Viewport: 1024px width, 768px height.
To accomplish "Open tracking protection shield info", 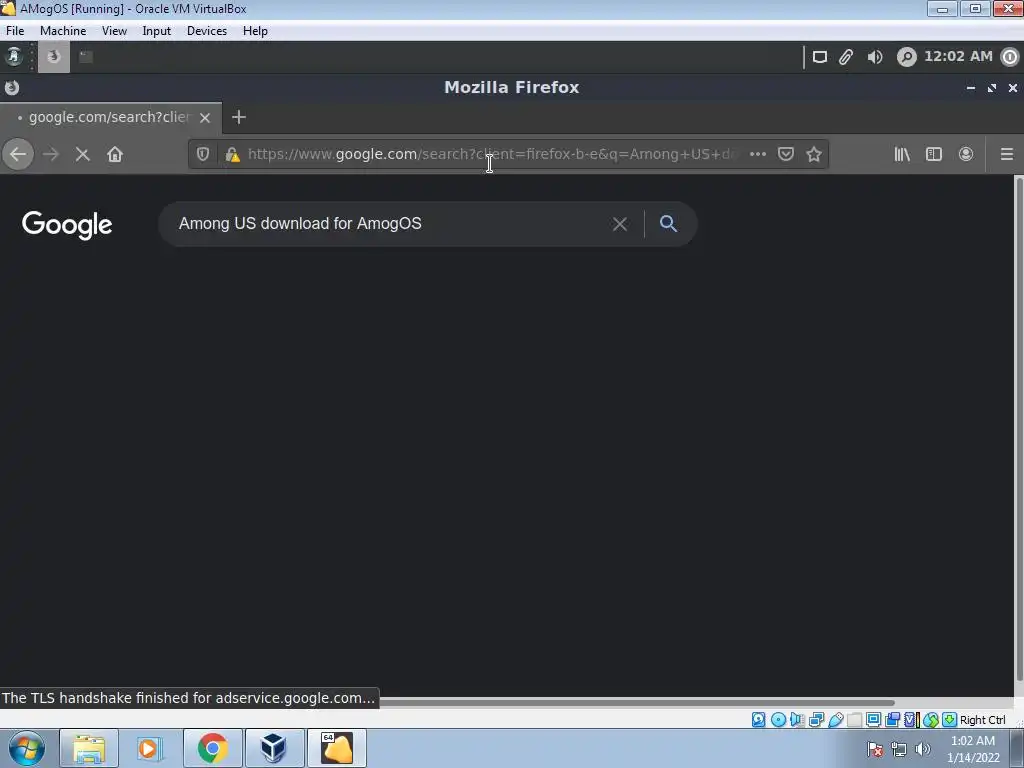I will tap(203, 154).
